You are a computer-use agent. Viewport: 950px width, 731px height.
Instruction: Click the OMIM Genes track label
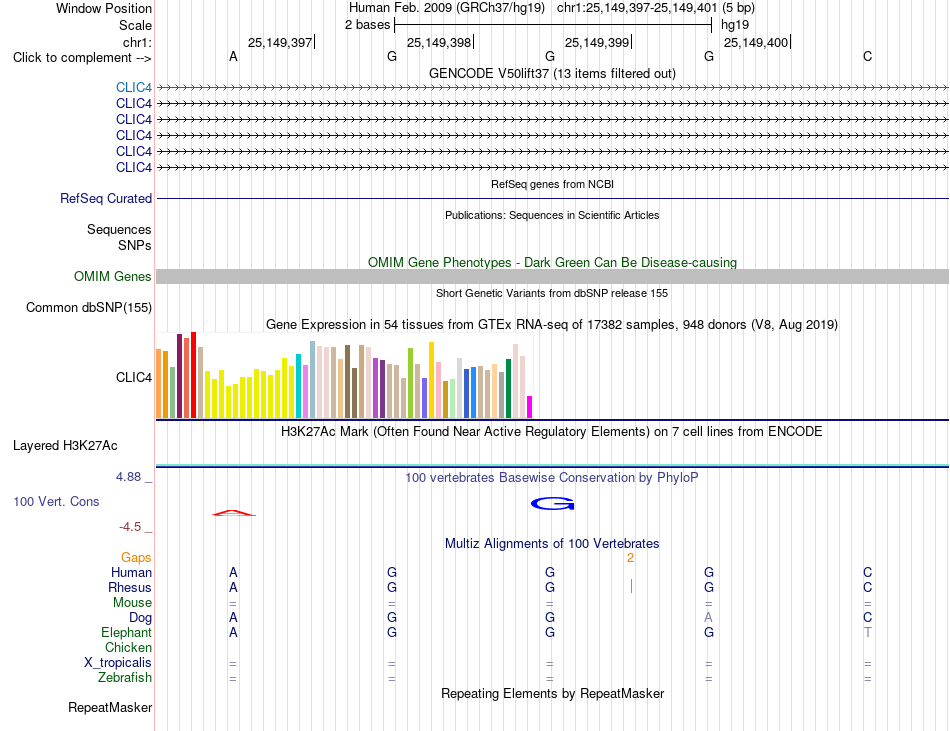pyautogui.click(x=113, y=276)
